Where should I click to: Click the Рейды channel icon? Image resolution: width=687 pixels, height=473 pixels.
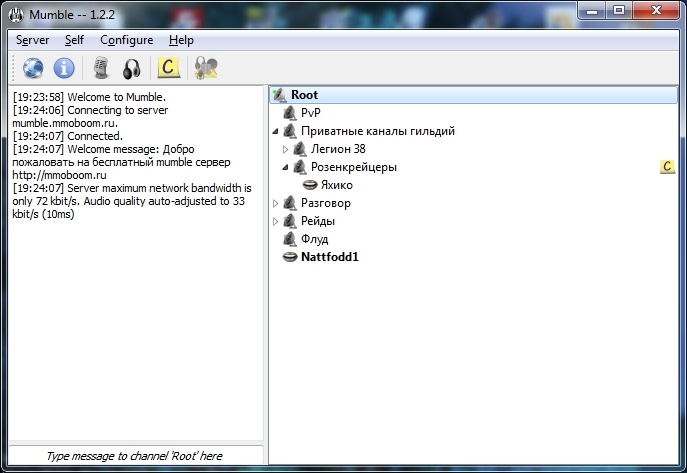[290, 221]
